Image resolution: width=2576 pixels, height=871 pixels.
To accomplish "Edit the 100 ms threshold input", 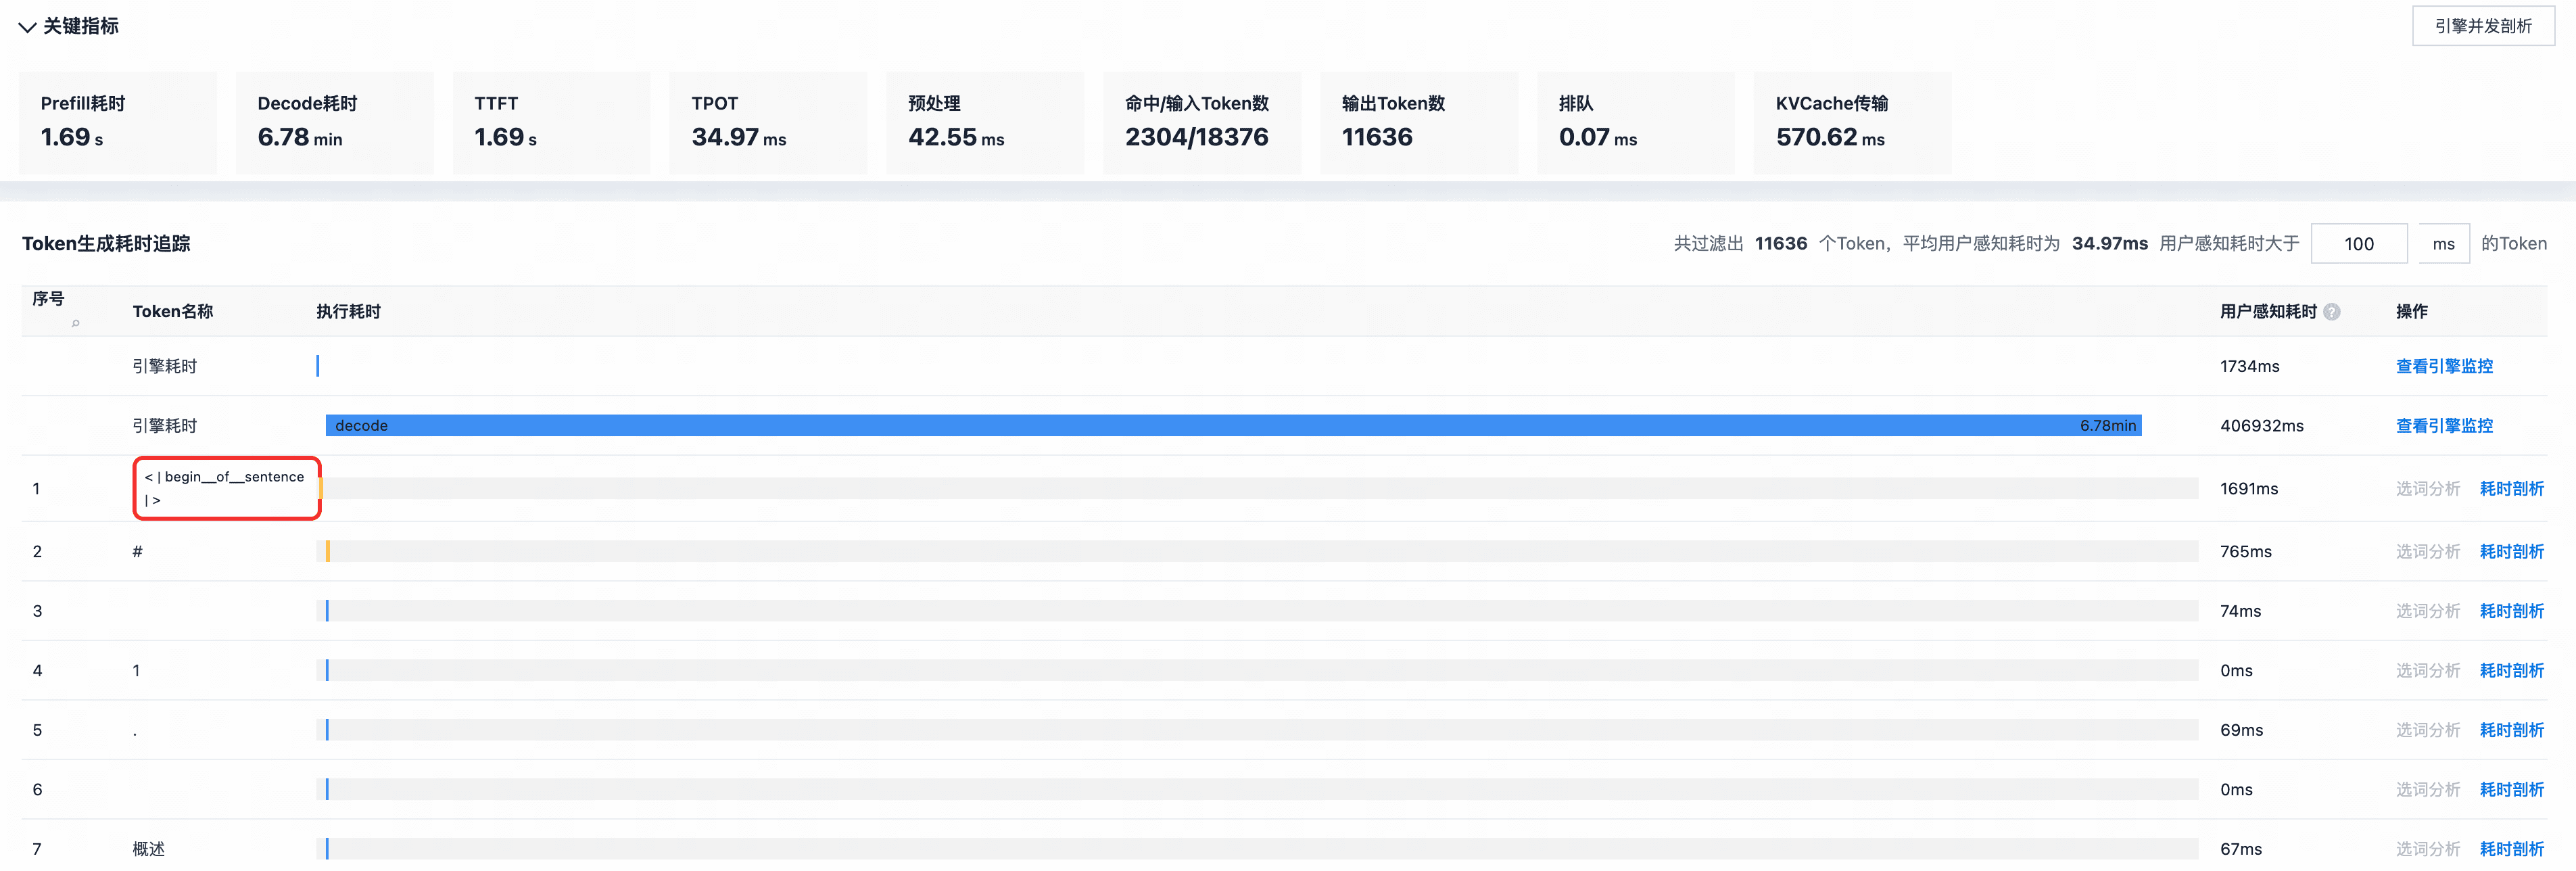I will point(2358,244).
